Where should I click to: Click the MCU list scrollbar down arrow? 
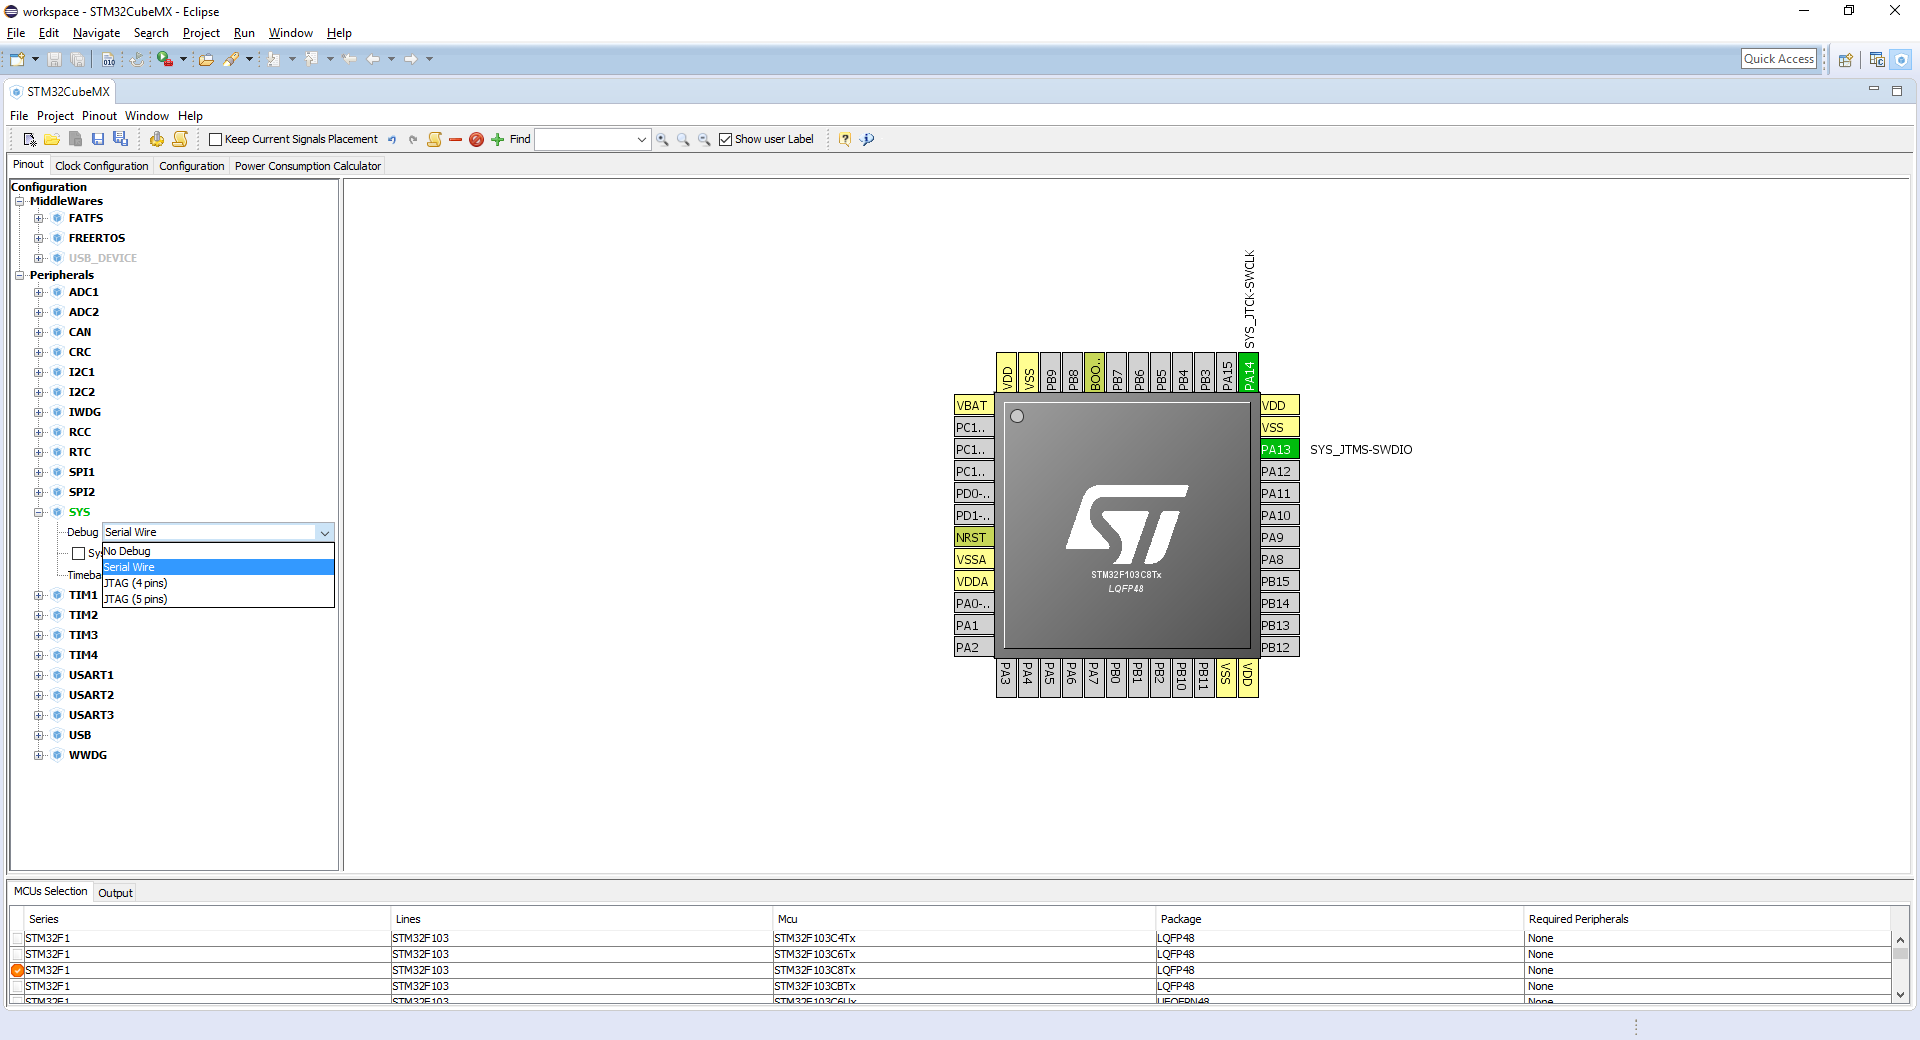(1900, 994)
